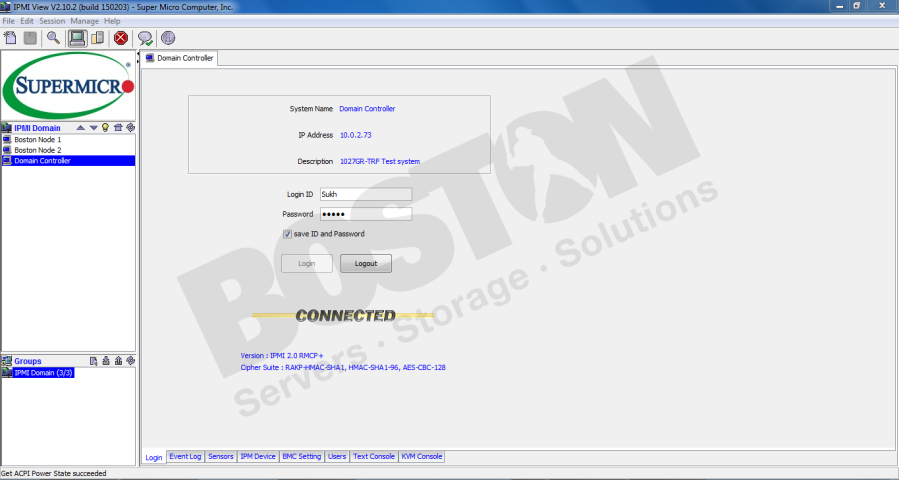This screenshot has height=480, width=899.
Task: Switch to the Text Console tab
Action: [x=374, y=456]
